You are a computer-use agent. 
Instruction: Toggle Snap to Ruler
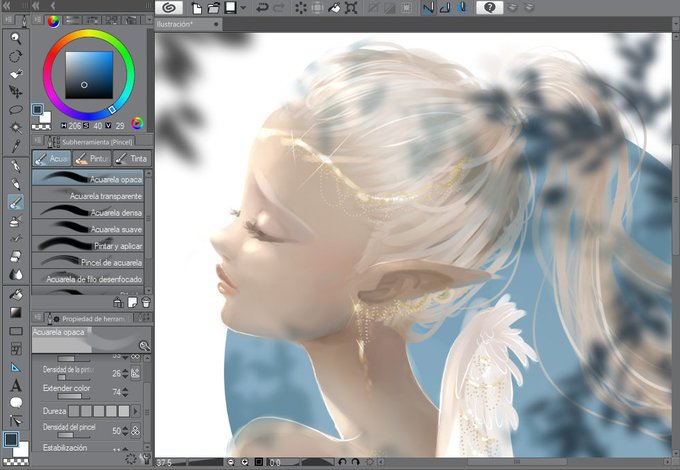(428, 8)
